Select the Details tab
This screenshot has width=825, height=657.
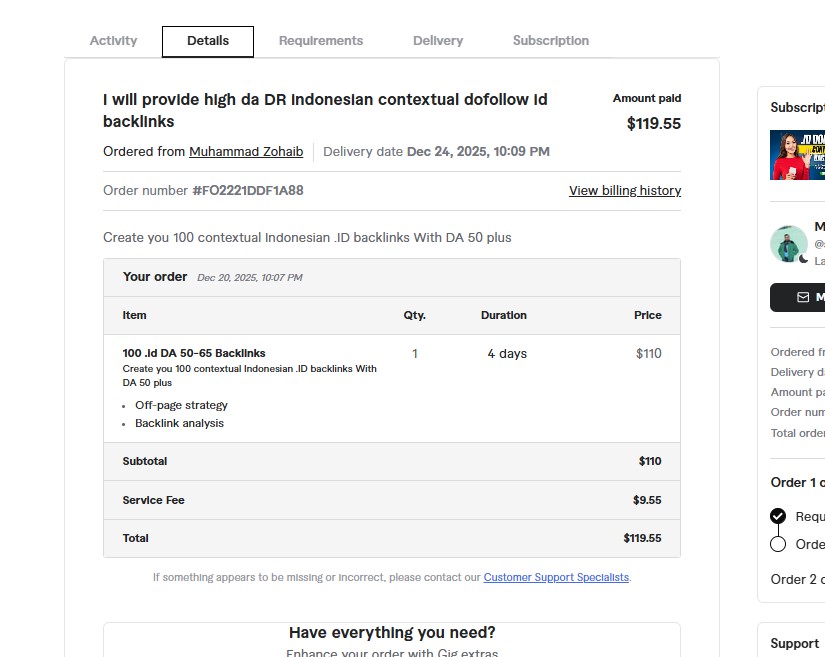[x=208, y=41]
